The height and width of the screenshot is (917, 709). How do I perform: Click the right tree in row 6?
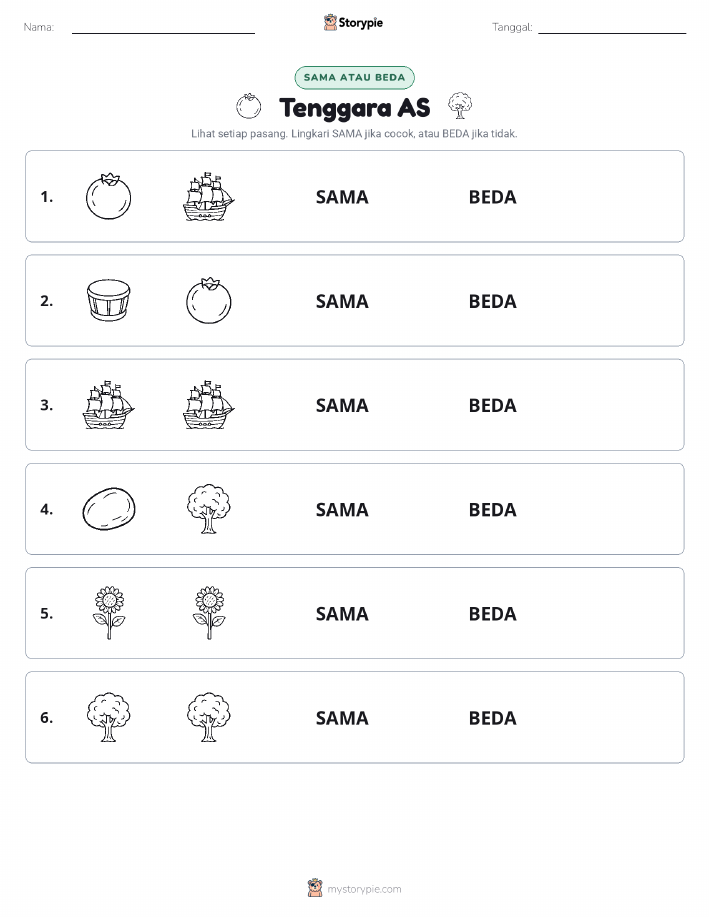pyautogui.click(x=209, y=717)
